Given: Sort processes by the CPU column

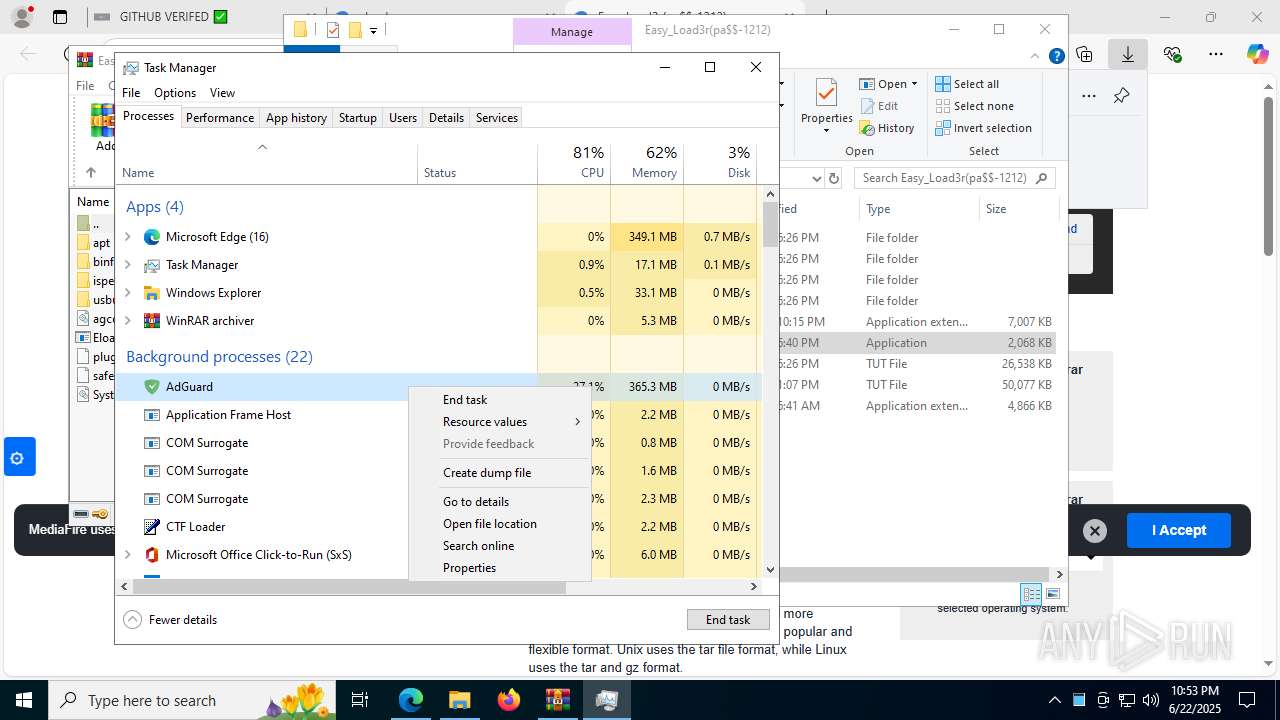Looking at the screenshot, I should tap(574, 163).
